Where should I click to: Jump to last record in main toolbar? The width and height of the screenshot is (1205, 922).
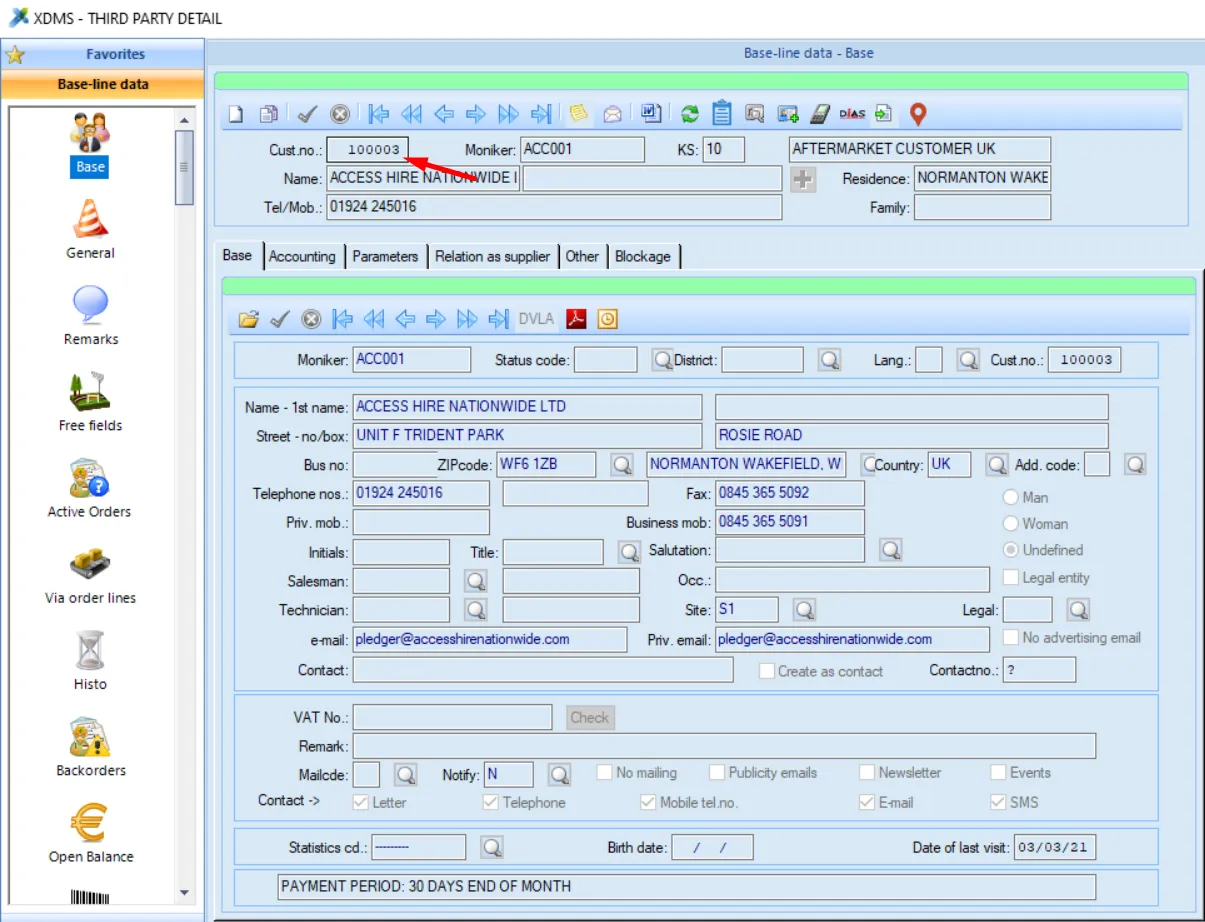coord(541,114)
